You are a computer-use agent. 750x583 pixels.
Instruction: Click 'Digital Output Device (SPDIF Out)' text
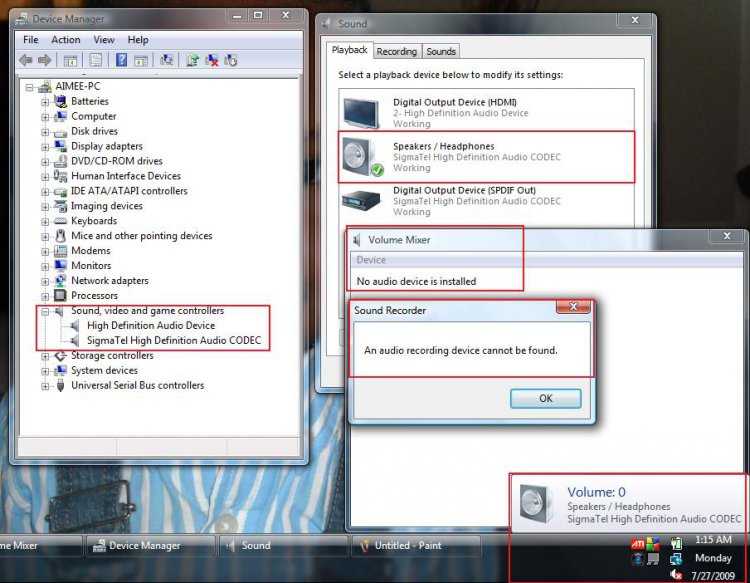point(464,190)
